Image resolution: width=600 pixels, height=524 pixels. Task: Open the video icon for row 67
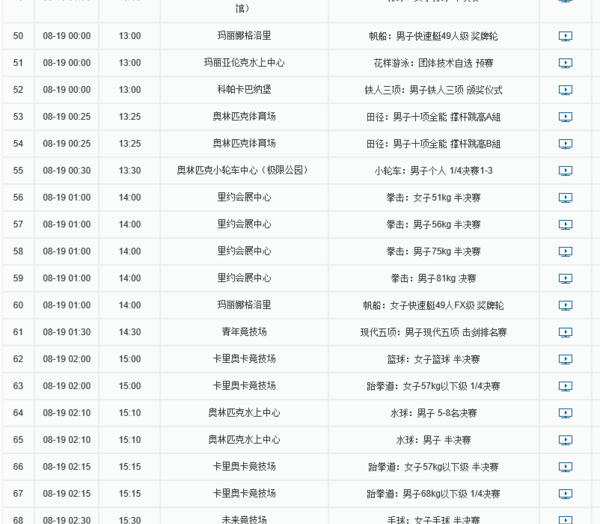565,494
